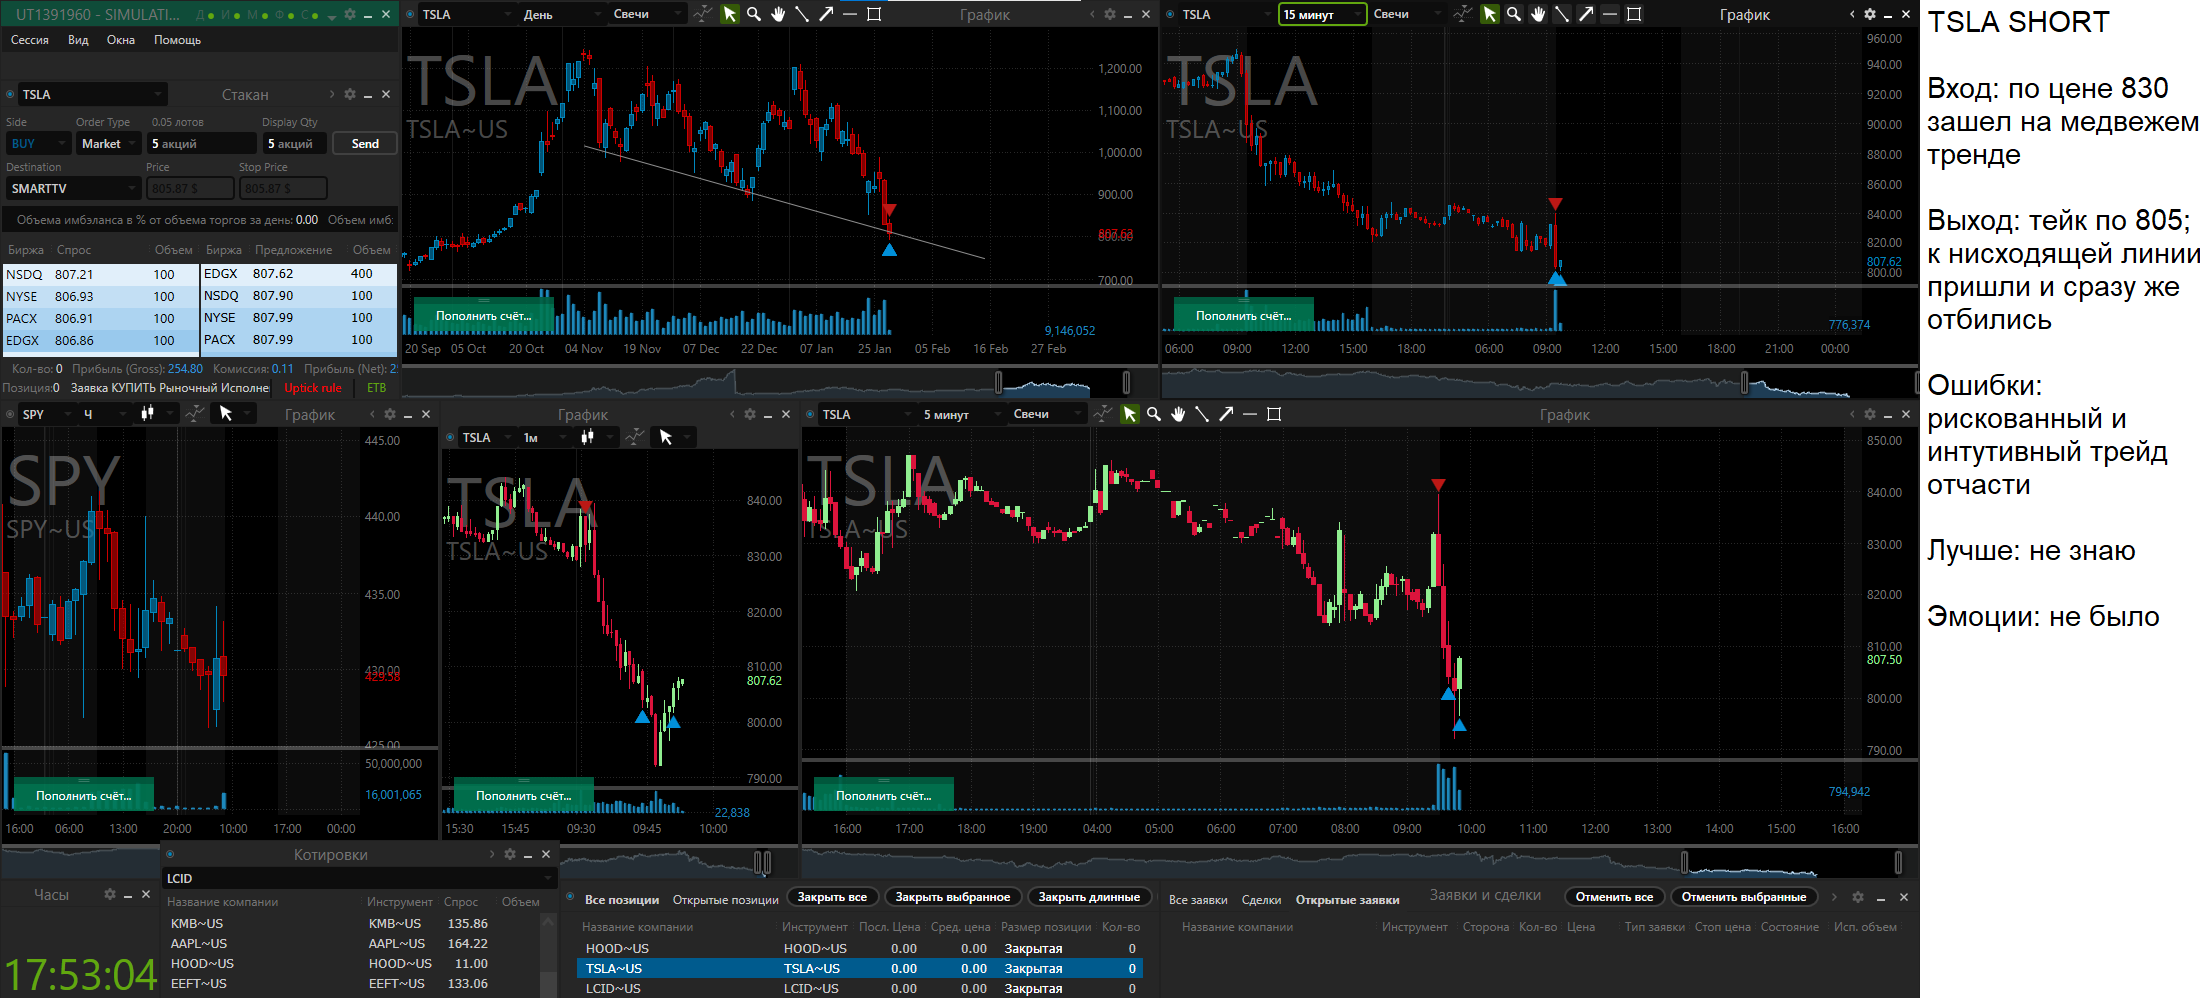Toggle the link radio in the positions panel
2200x998 pixels.
pos(570,897)
